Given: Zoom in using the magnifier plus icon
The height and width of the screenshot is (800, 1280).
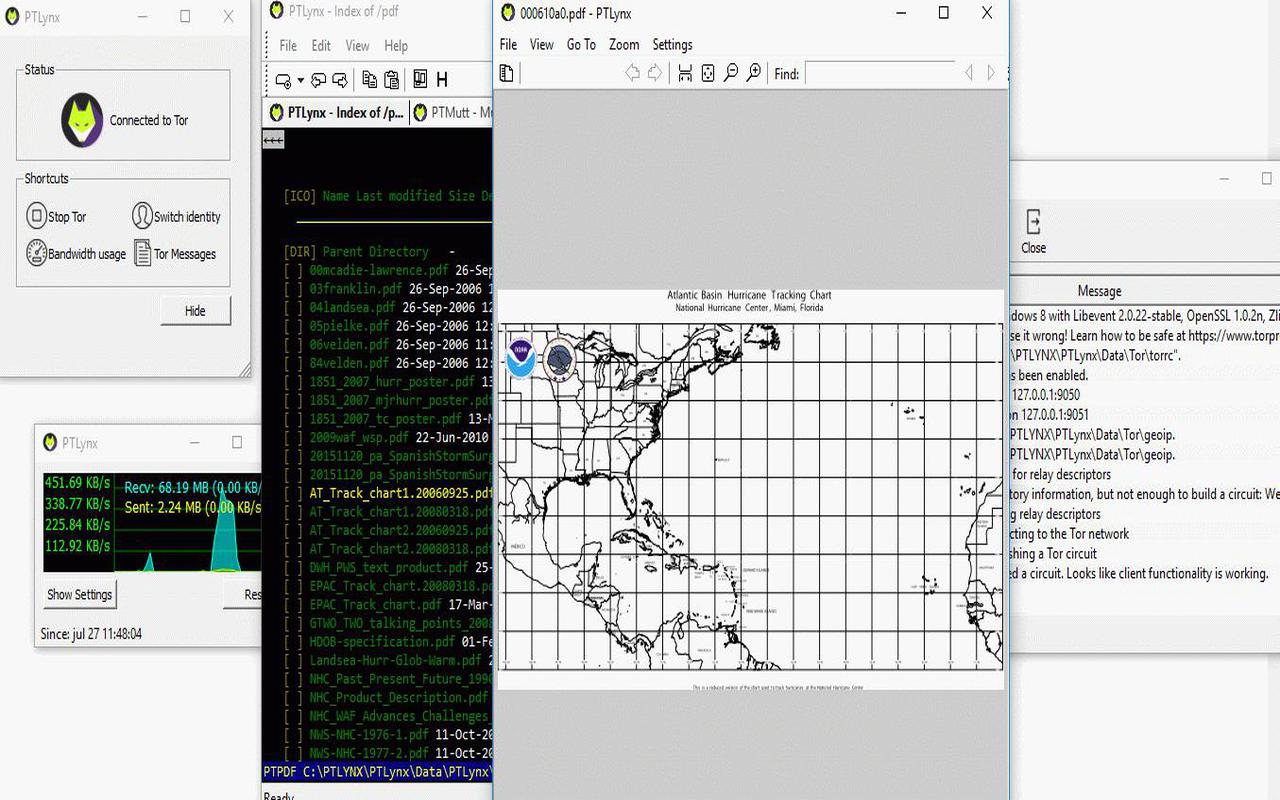Looking at the screenshot, I should (754, 73).
